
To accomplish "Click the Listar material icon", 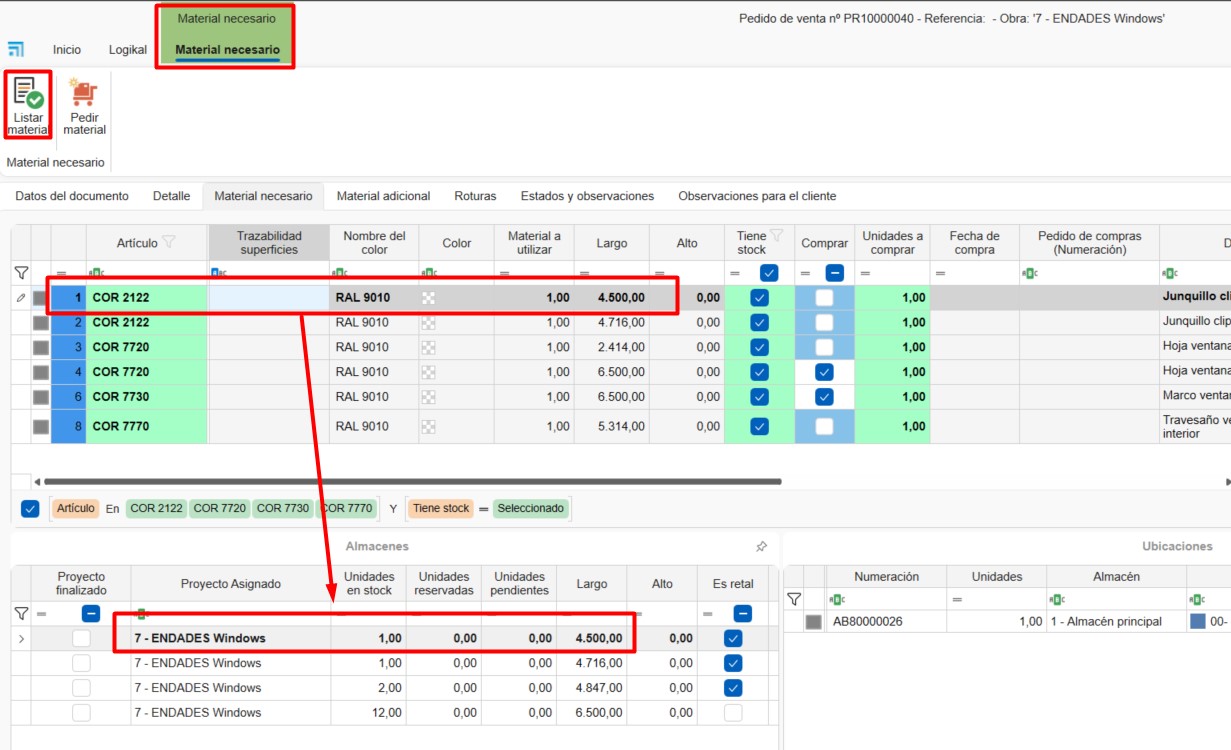I will click(x=28, y=94).
